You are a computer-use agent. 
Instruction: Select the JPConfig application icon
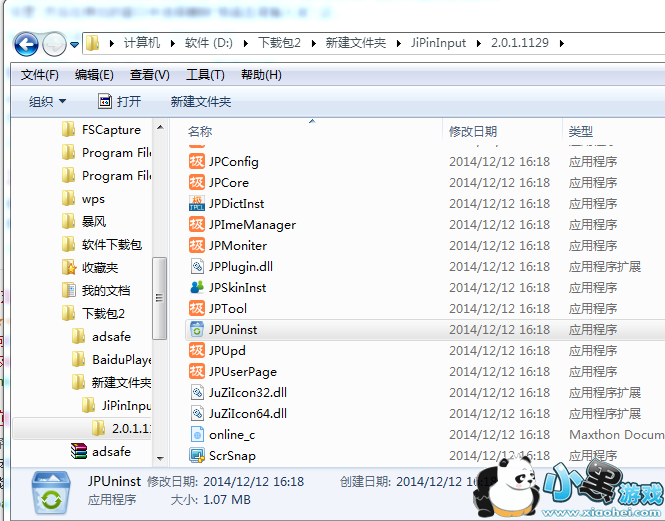(x=197, y=162)
